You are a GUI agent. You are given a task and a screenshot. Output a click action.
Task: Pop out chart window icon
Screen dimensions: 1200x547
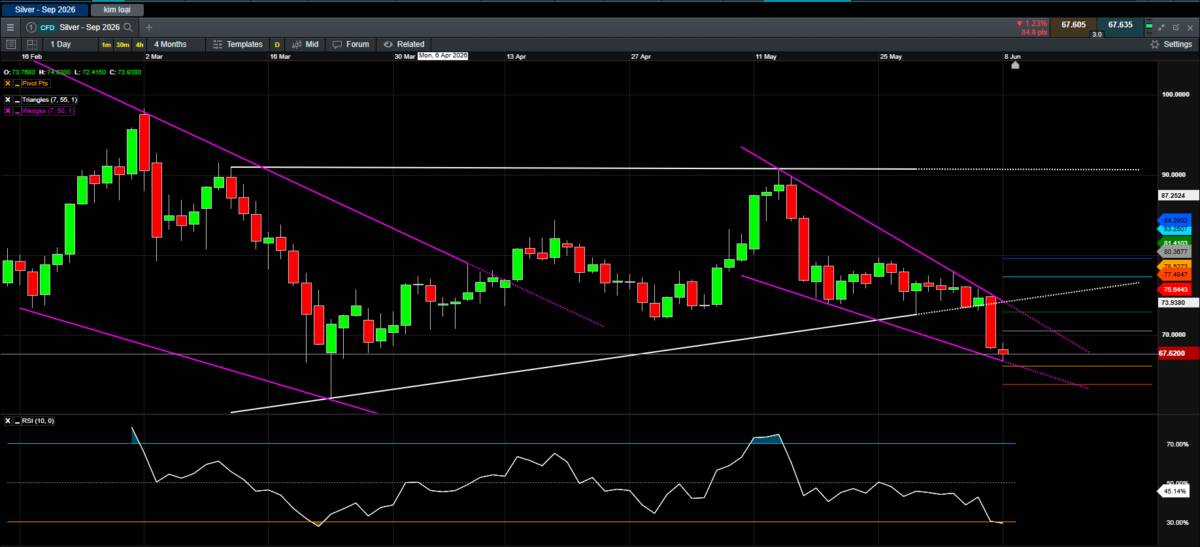click(1176, 27)
